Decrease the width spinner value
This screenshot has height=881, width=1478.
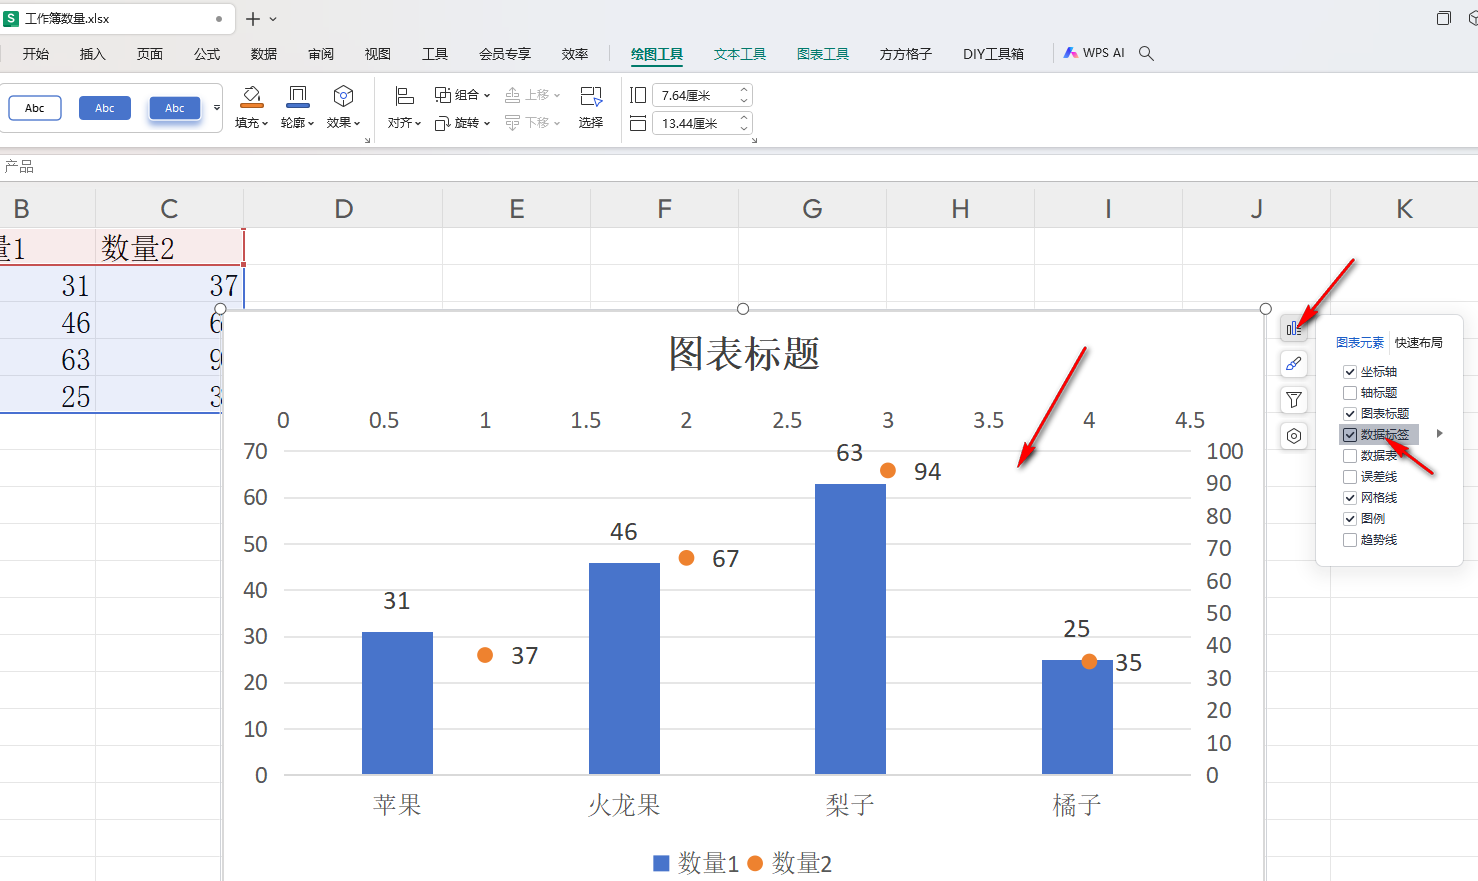pos(744,128)
